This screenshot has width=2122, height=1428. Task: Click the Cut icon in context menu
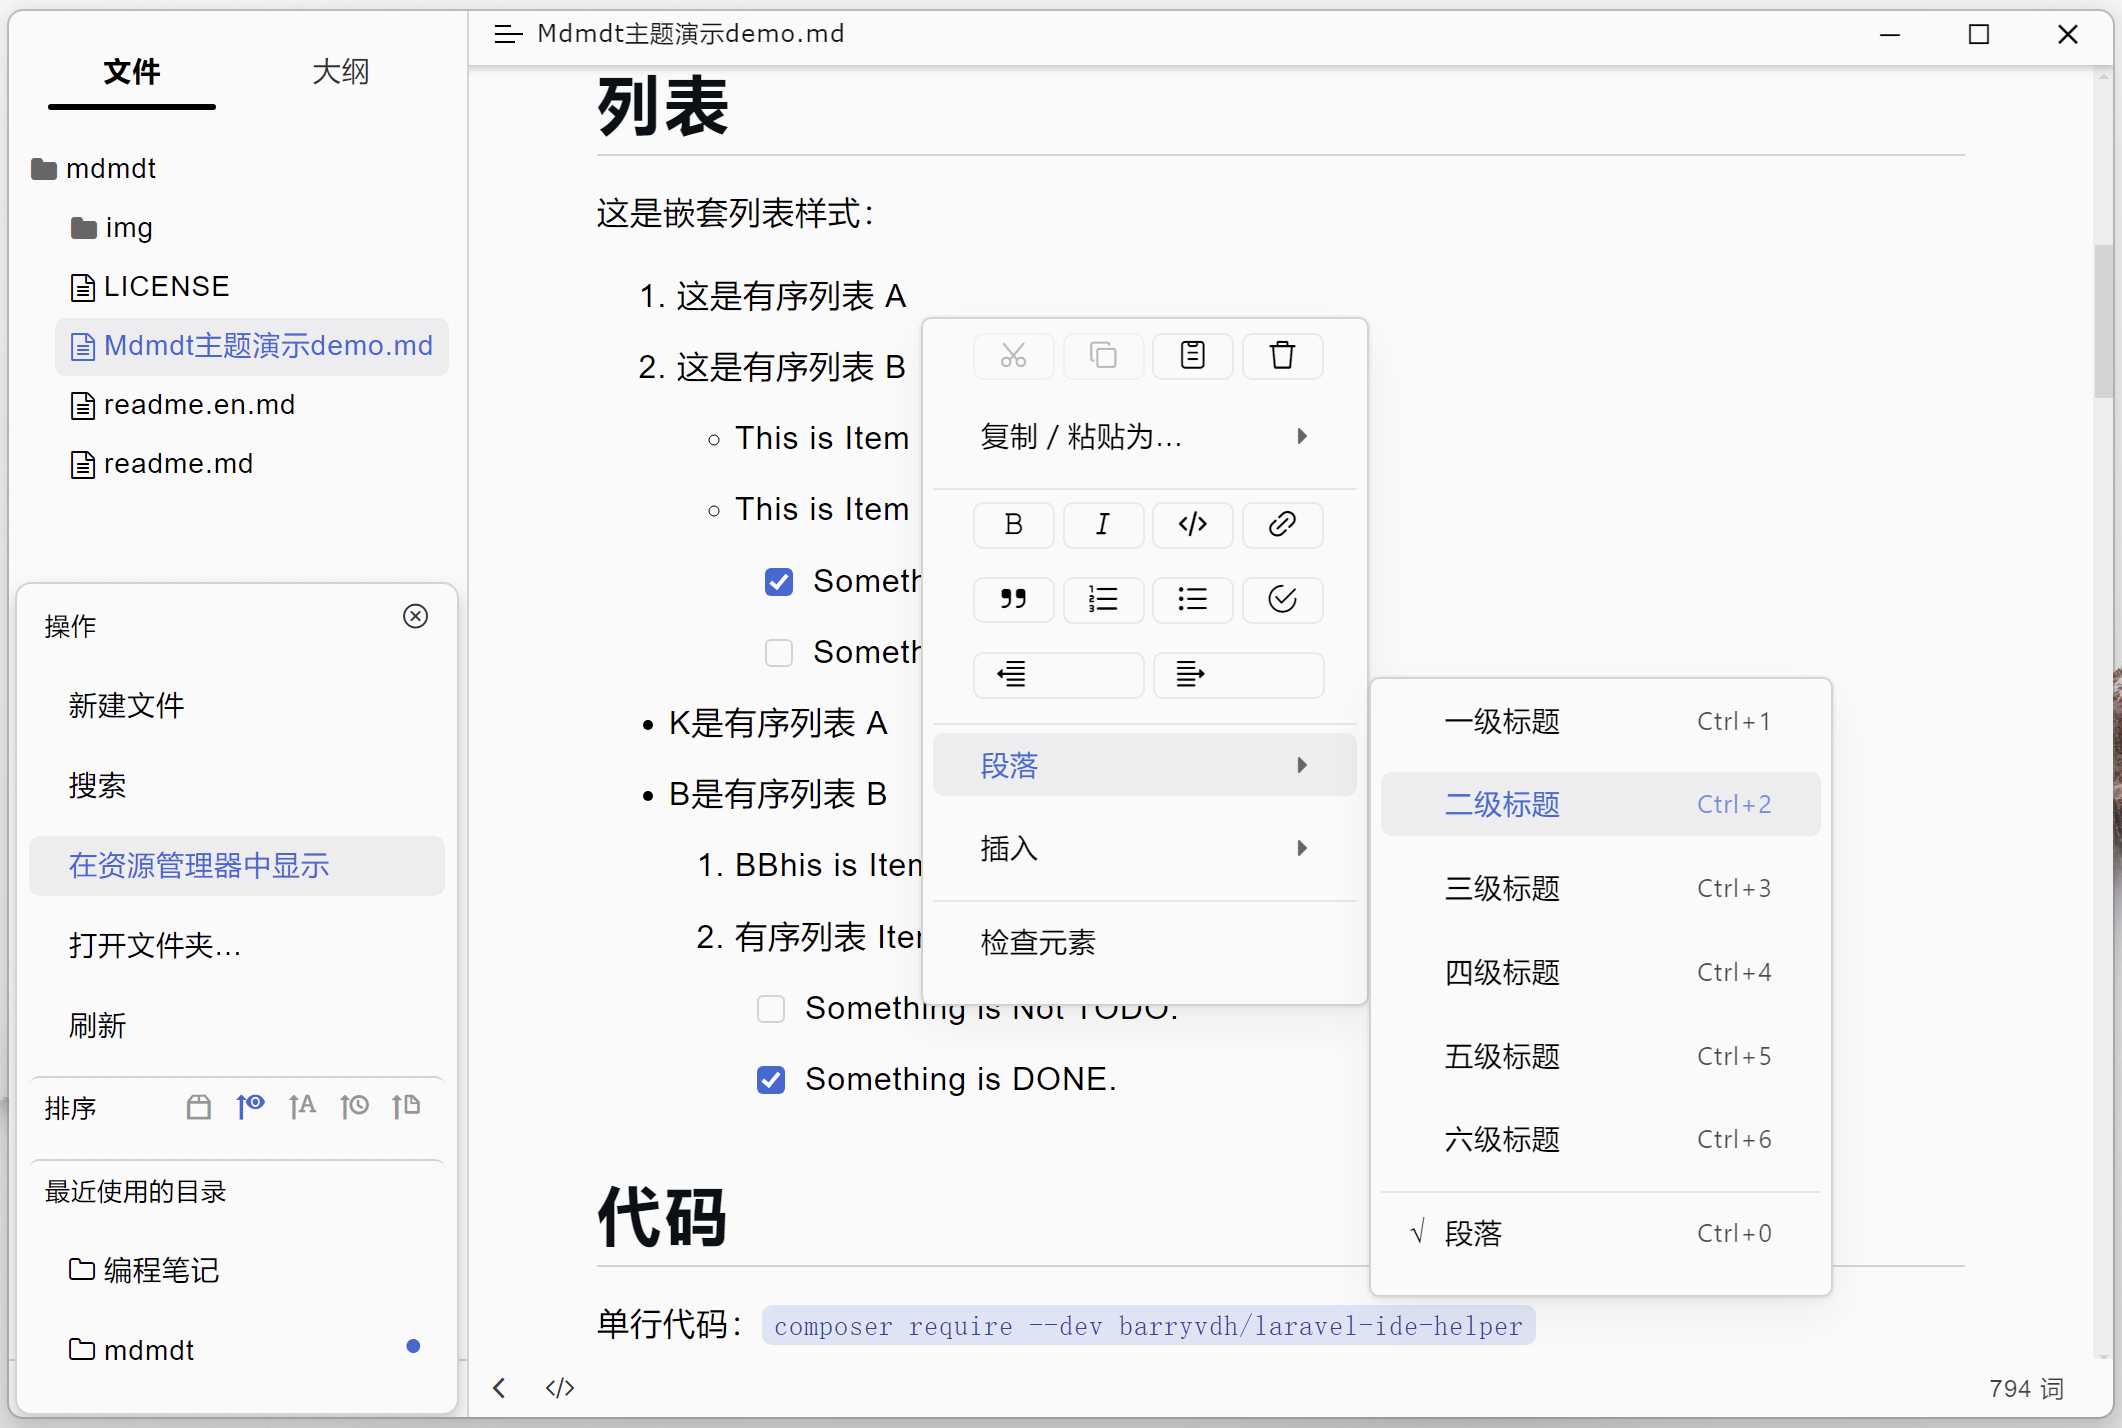click(1013, 356)
